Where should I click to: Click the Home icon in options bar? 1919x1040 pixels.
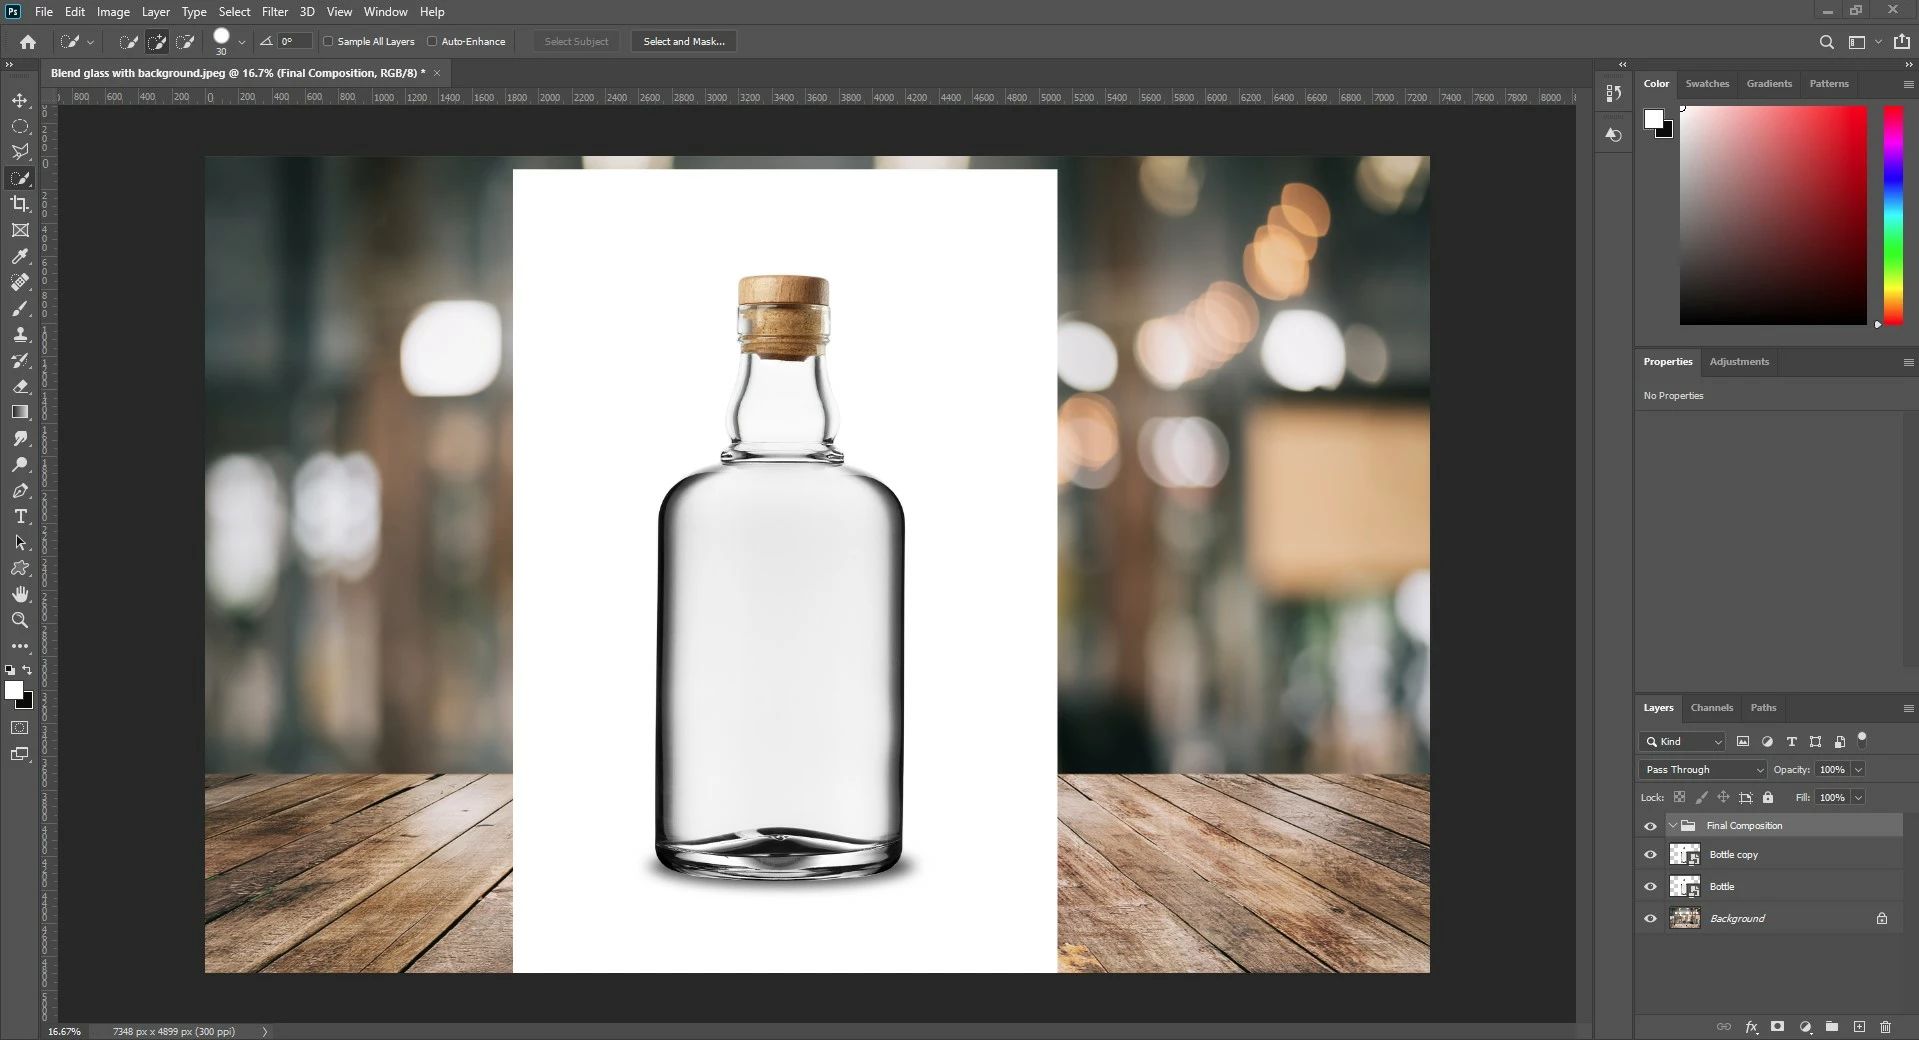tap(28, 42)
